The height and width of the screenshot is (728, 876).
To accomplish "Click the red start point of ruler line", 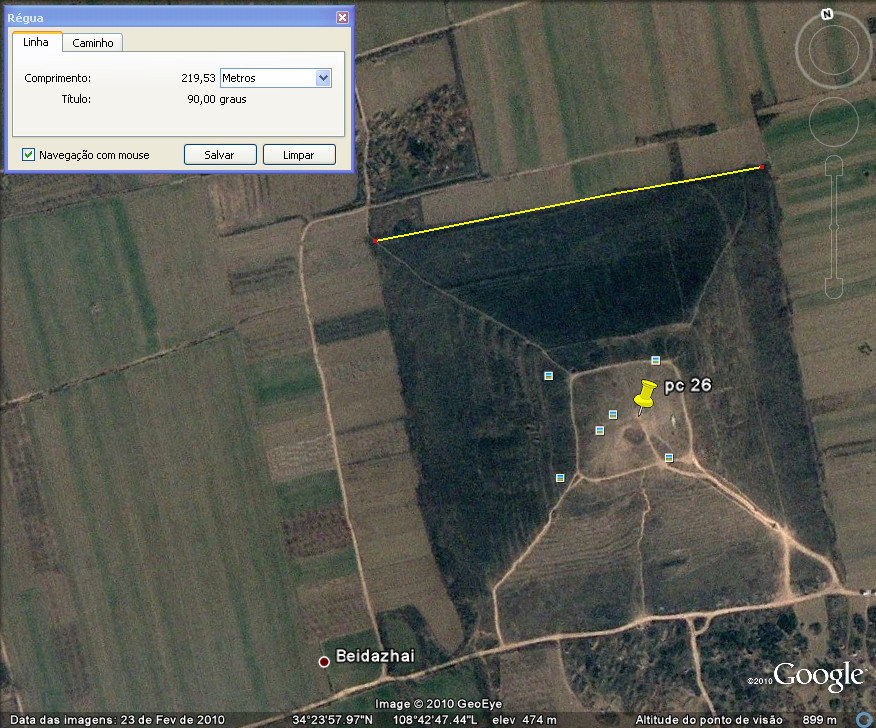I will 375,241.
